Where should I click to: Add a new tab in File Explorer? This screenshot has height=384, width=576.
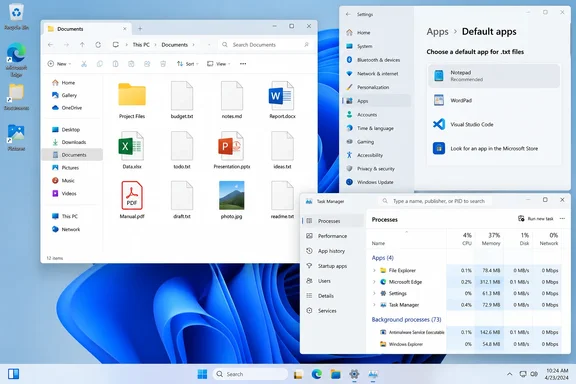[x=140, y=29]
